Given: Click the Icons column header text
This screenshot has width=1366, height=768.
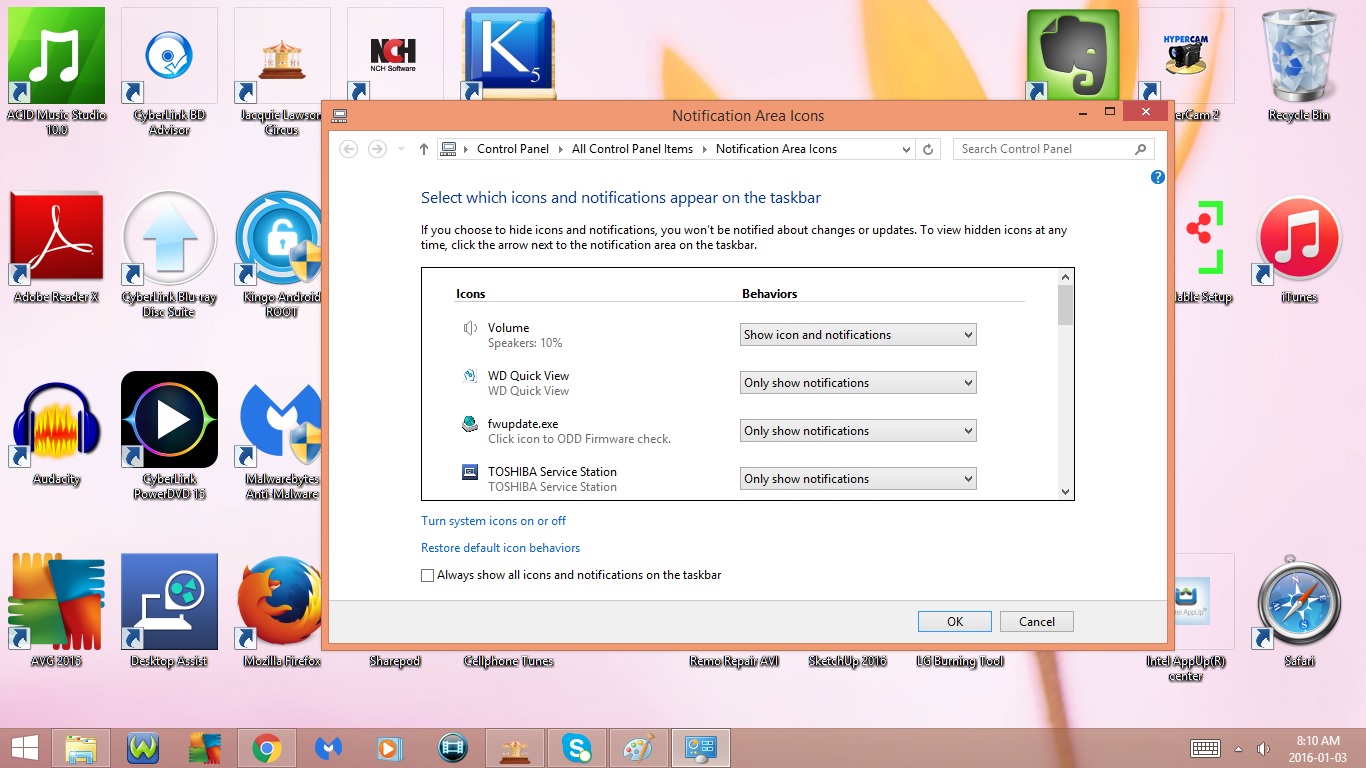Looking at the screenshot, I should 471,294.
